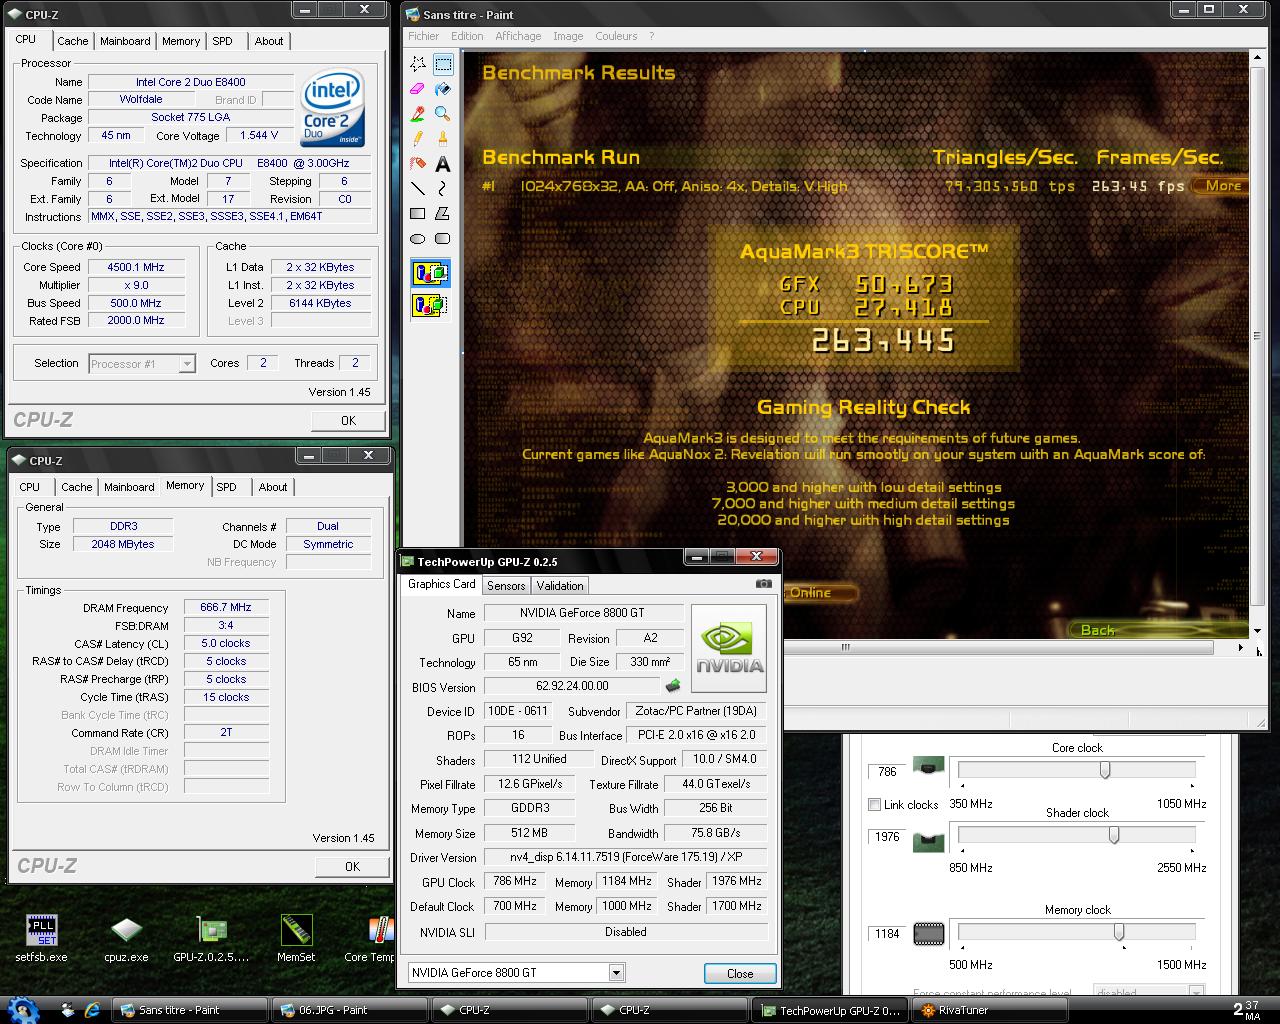Viewport: 1280px width, 1024px height.
Task: Adjust Core clock slider in RivaTuner
Action: 1105,770
